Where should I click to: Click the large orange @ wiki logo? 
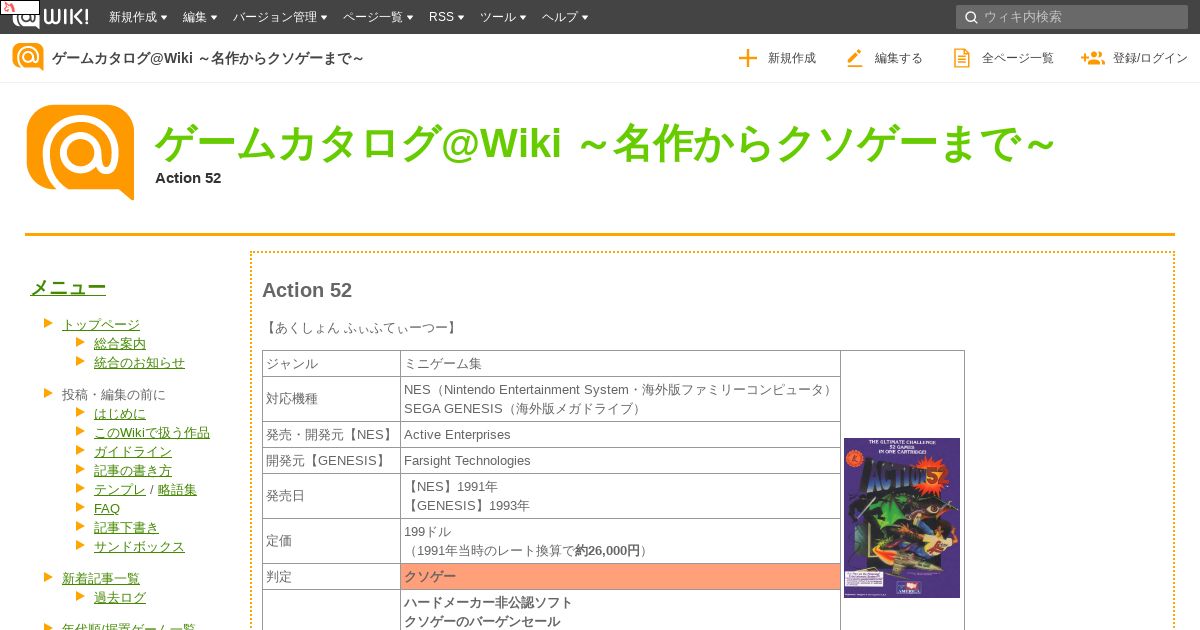click(x=80, y=152)
